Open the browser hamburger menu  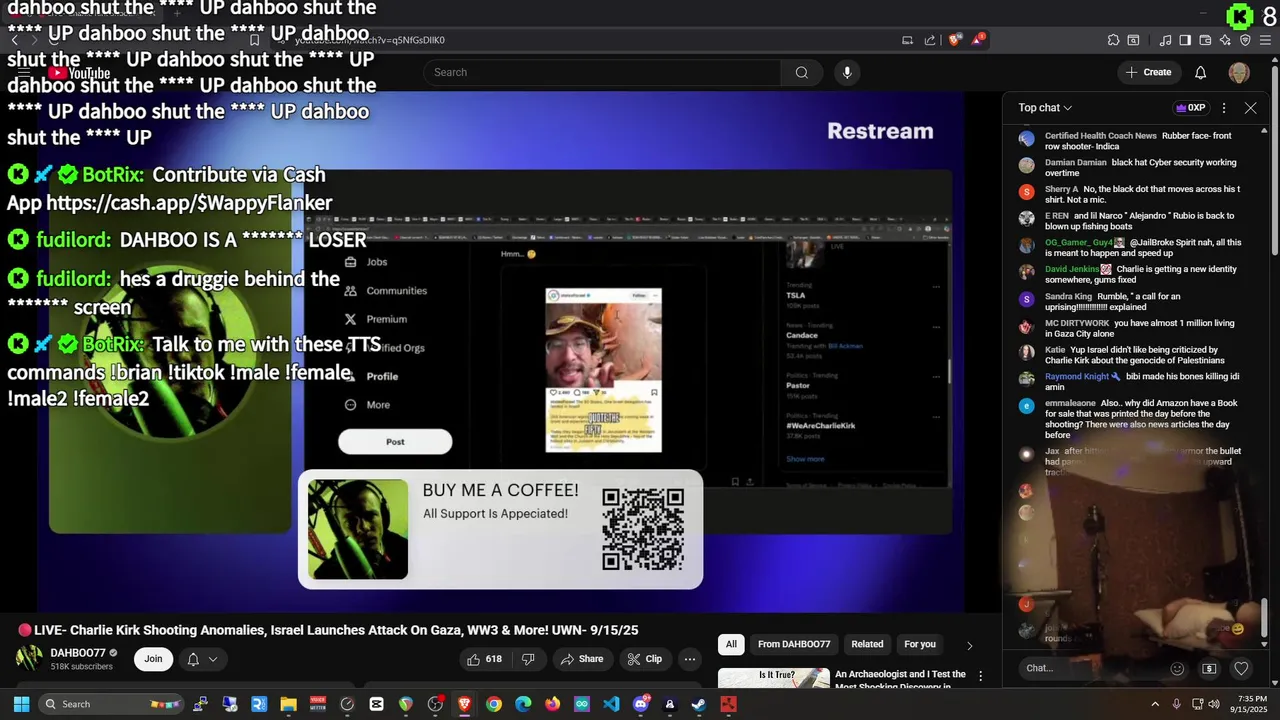[1265, 40]
